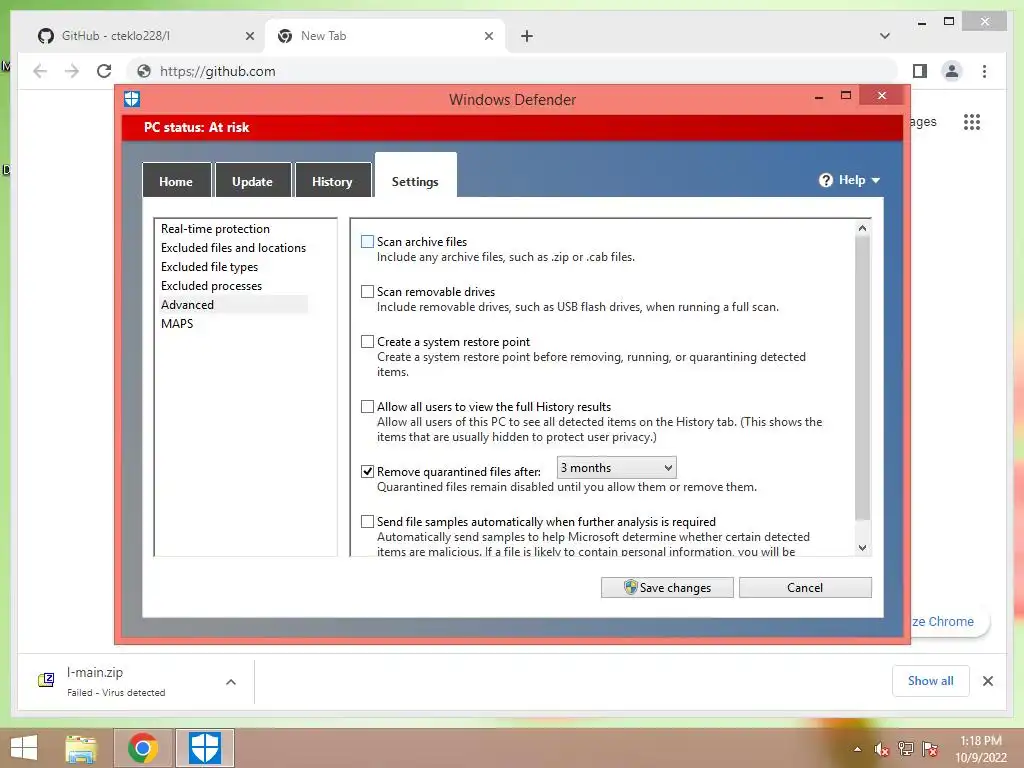The height and width of the screenshot is (768, 1024).
Task: Reload the page in Chrome
Action: click(104, 71)
